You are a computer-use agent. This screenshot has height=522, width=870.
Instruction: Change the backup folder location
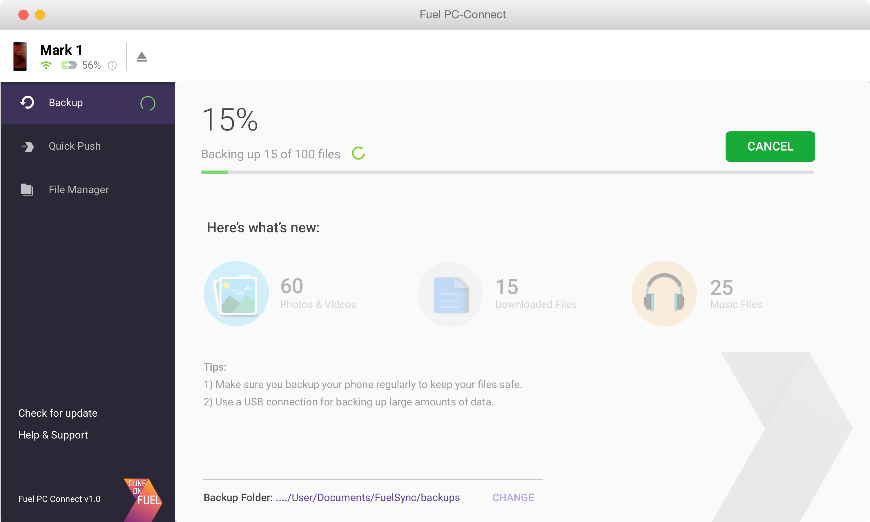coord(513,498)
